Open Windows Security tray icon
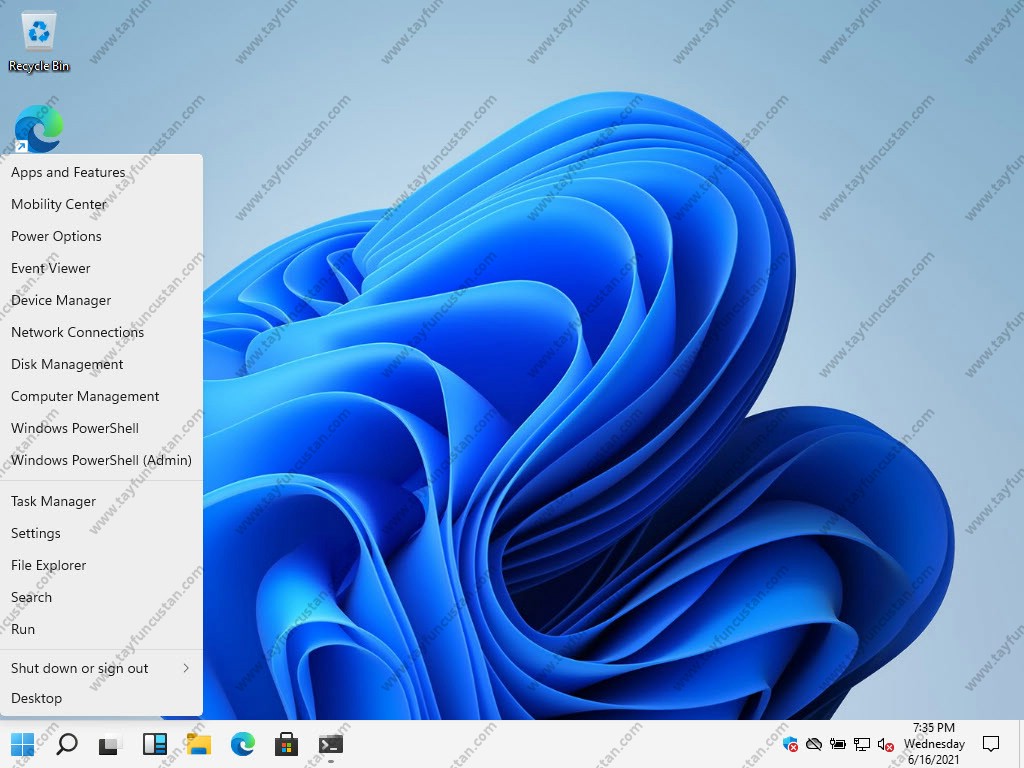This screenshot has width=1024, height=768. click(x=790, y=744)
